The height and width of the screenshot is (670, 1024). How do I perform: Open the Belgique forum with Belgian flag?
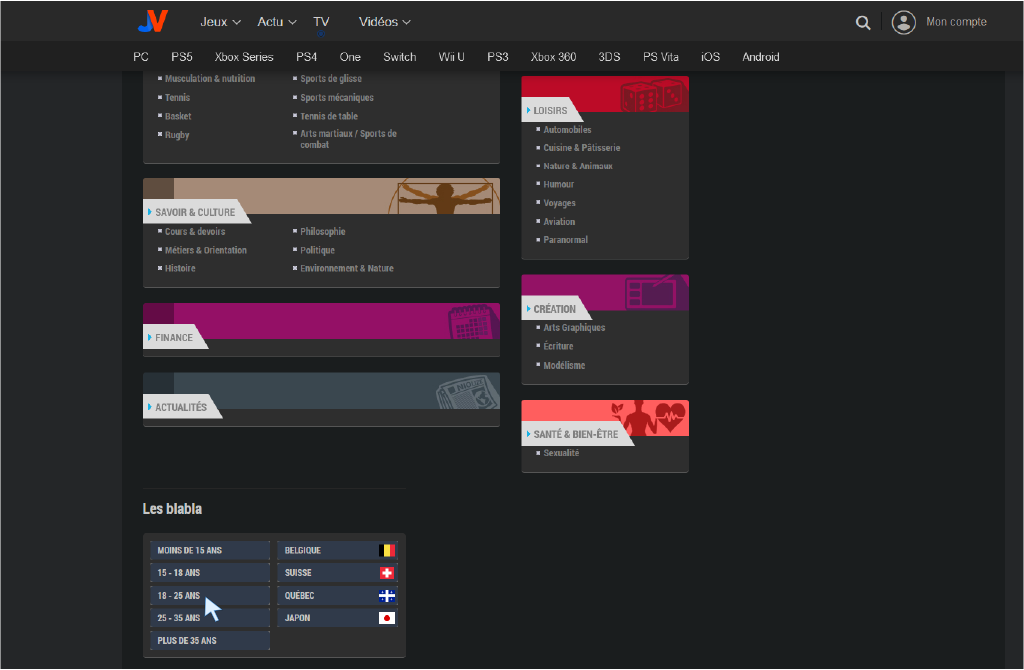coord(337,550)
